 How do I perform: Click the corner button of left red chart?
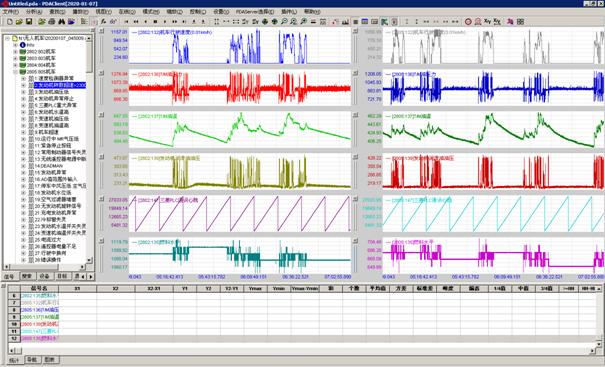(101, 73)
